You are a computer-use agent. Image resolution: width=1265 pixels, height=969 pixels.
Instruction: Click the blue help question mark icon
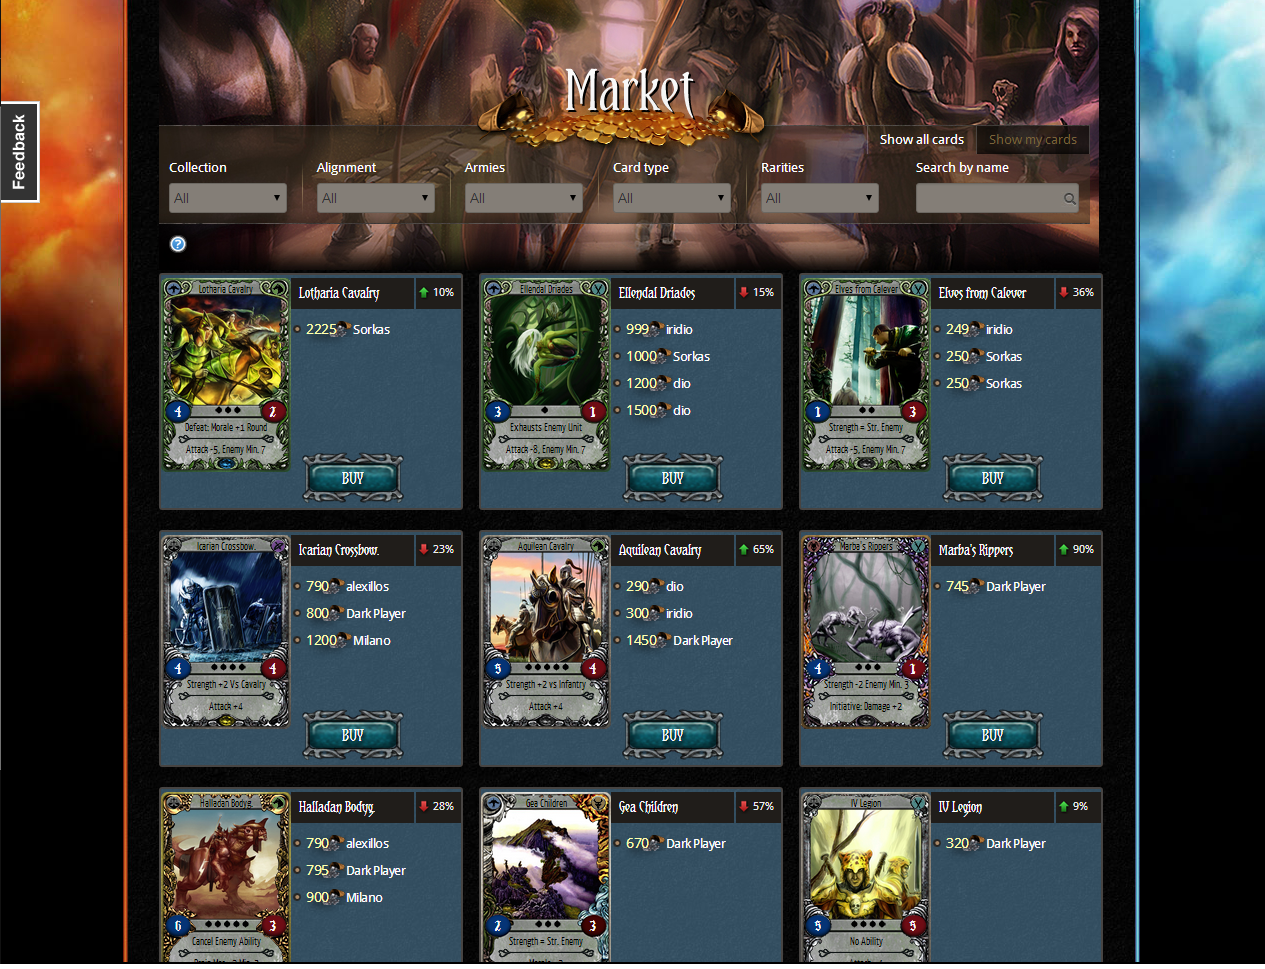(178, 244)
